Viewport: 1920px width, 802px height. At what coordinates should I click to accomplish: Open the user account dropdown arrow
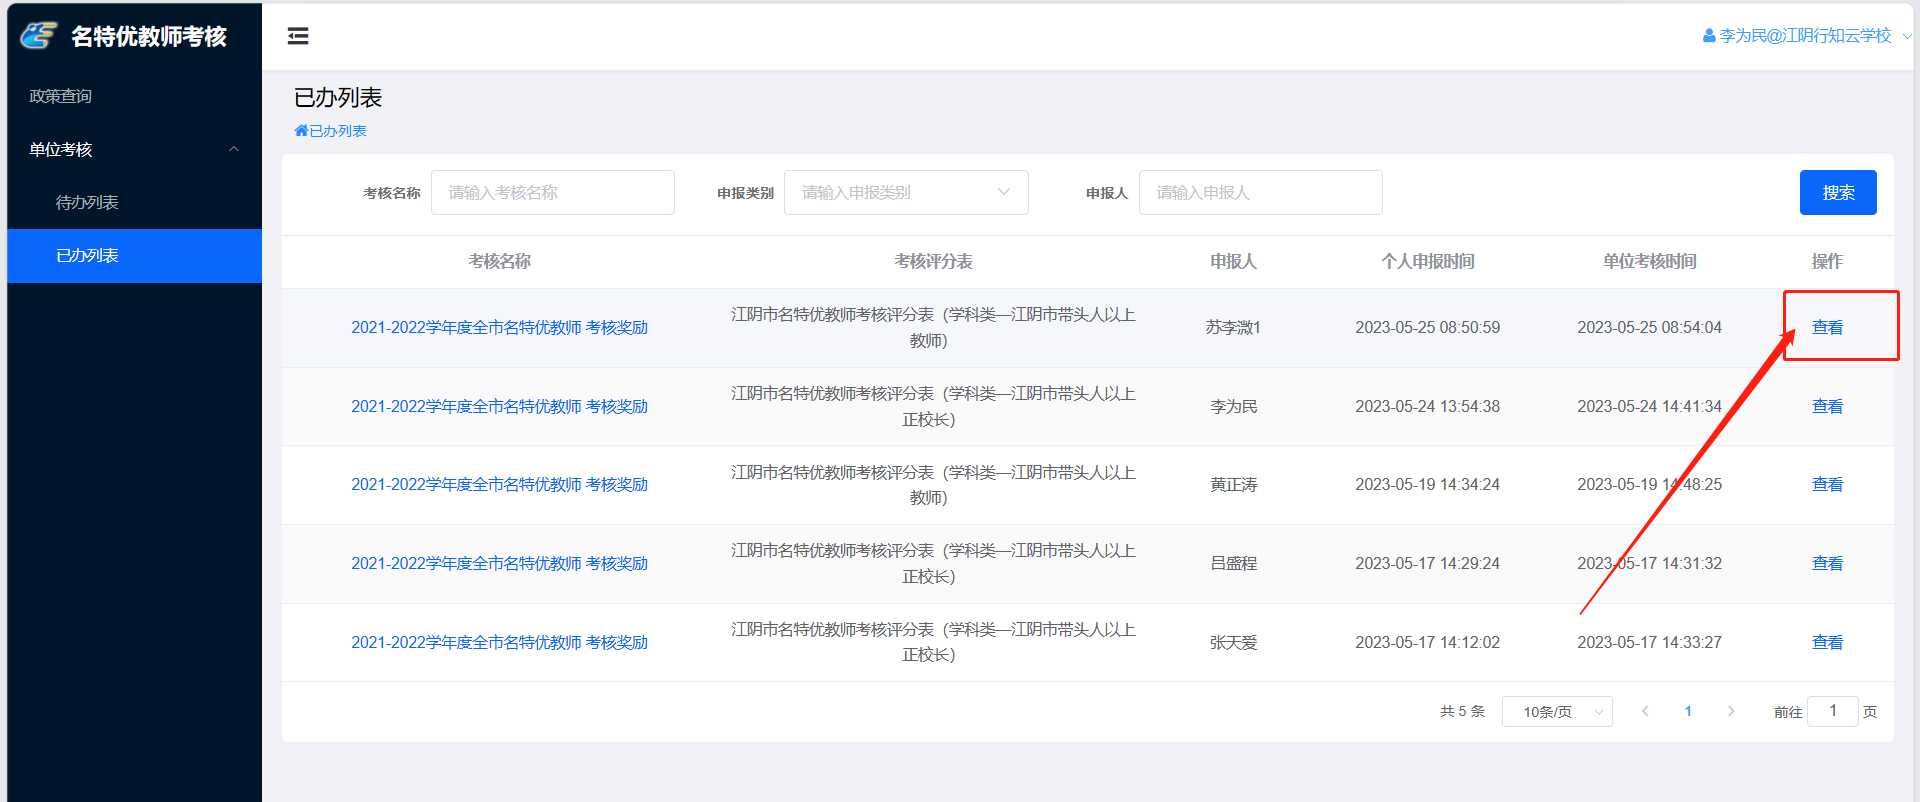(1906, 36)
